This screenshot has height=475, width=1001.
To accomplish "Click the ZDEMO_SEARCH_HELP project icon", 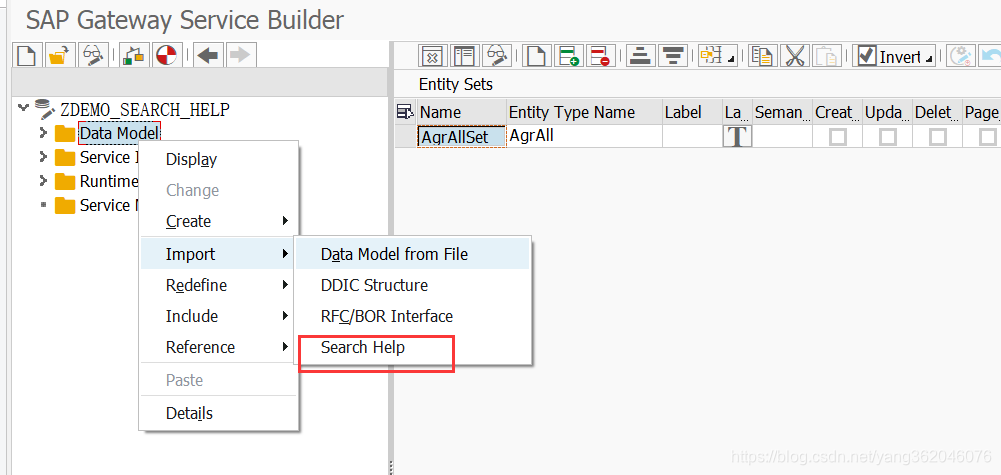I will [45, 109].
